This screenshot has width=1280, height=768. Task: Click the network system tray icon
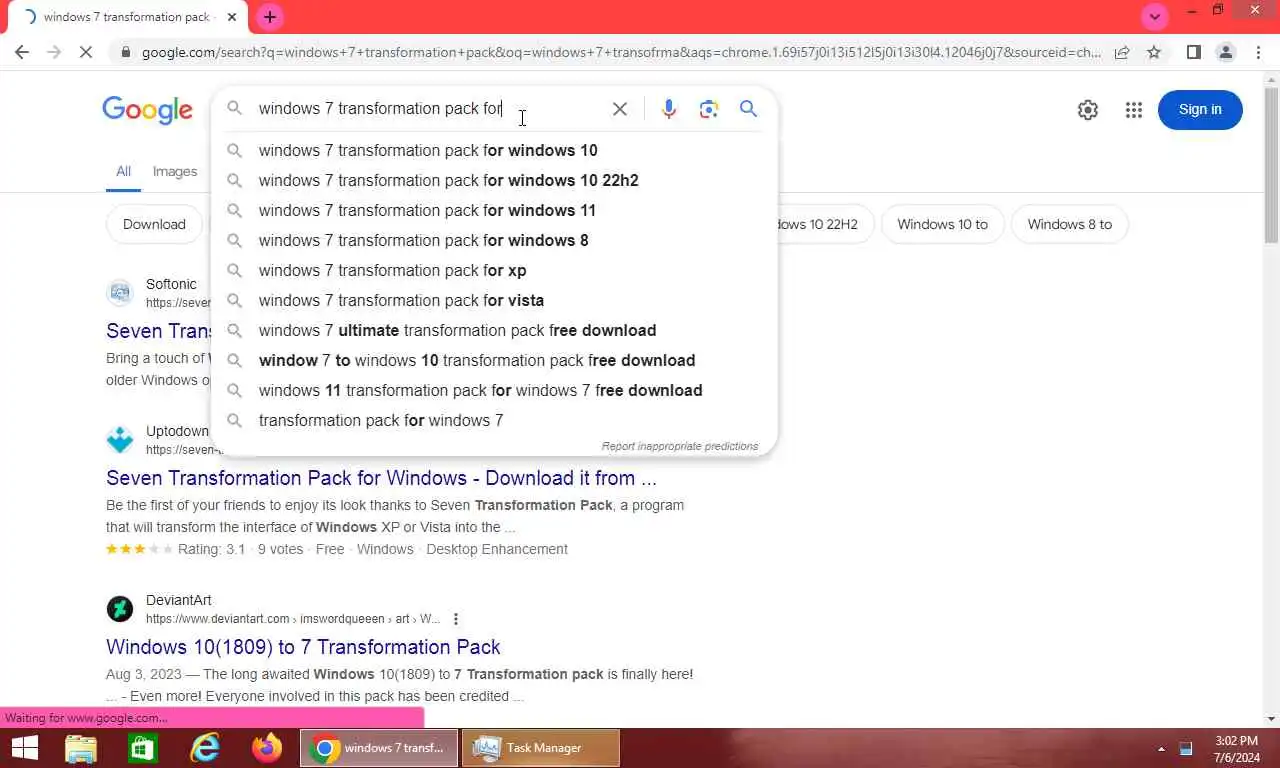point(1186,748)
